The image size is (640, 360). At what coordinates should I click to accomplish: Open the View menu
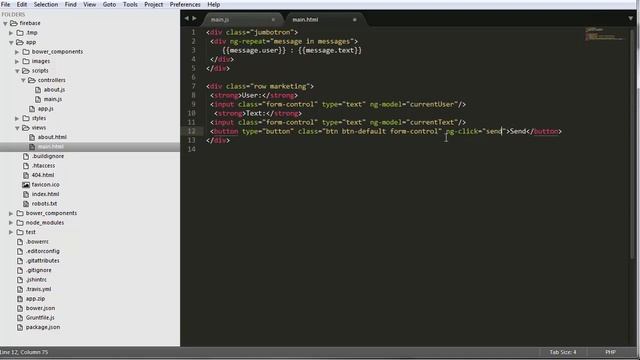pos(90,4)
